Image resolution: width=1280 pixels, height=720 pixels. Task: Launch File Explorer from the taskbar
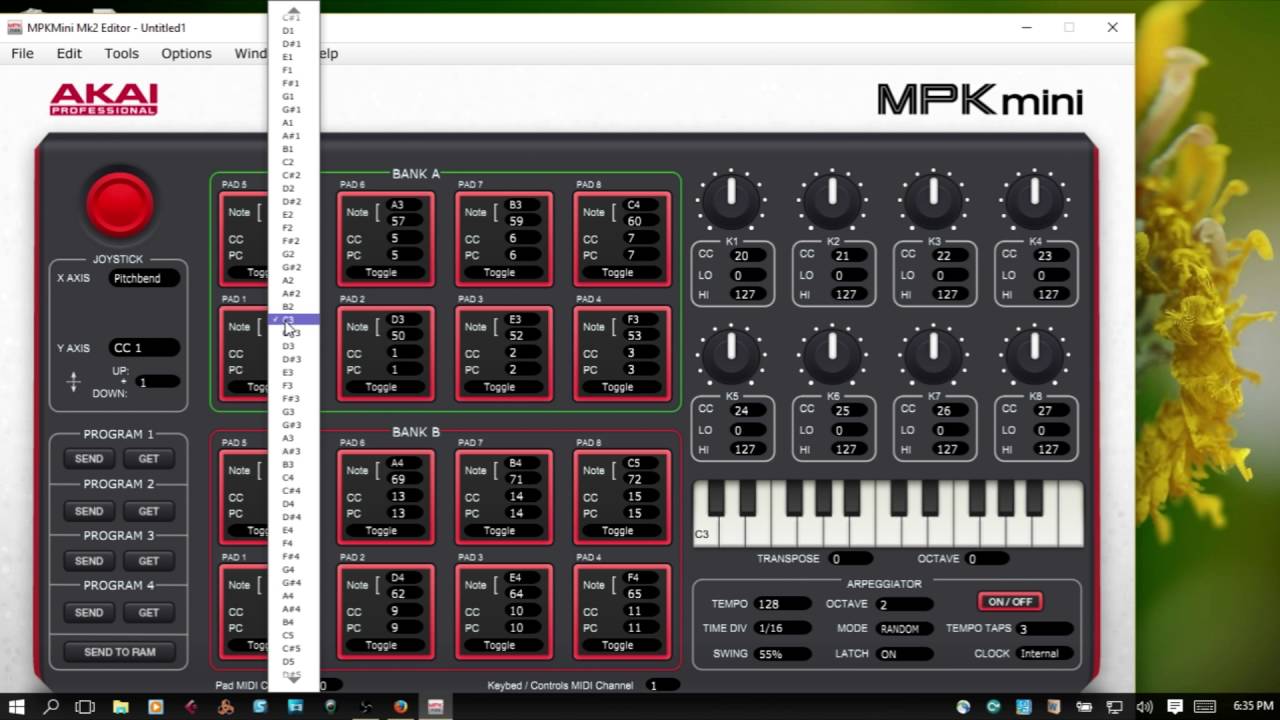(x=120, y=707)
